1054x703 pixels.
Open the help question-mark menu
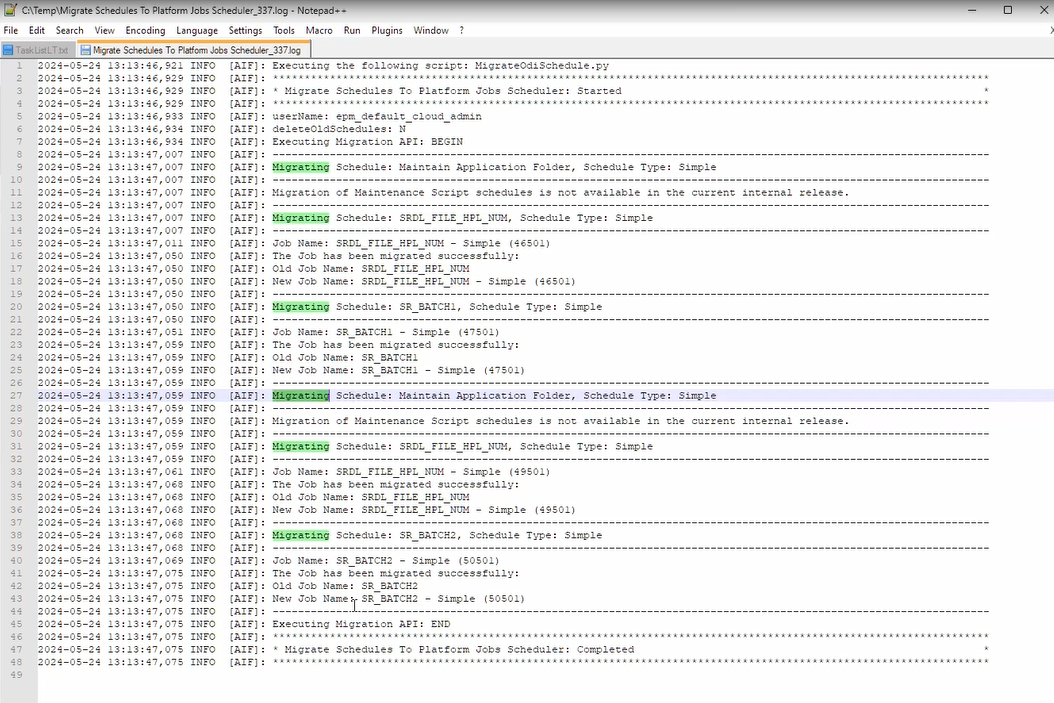[x=461, y=30]
